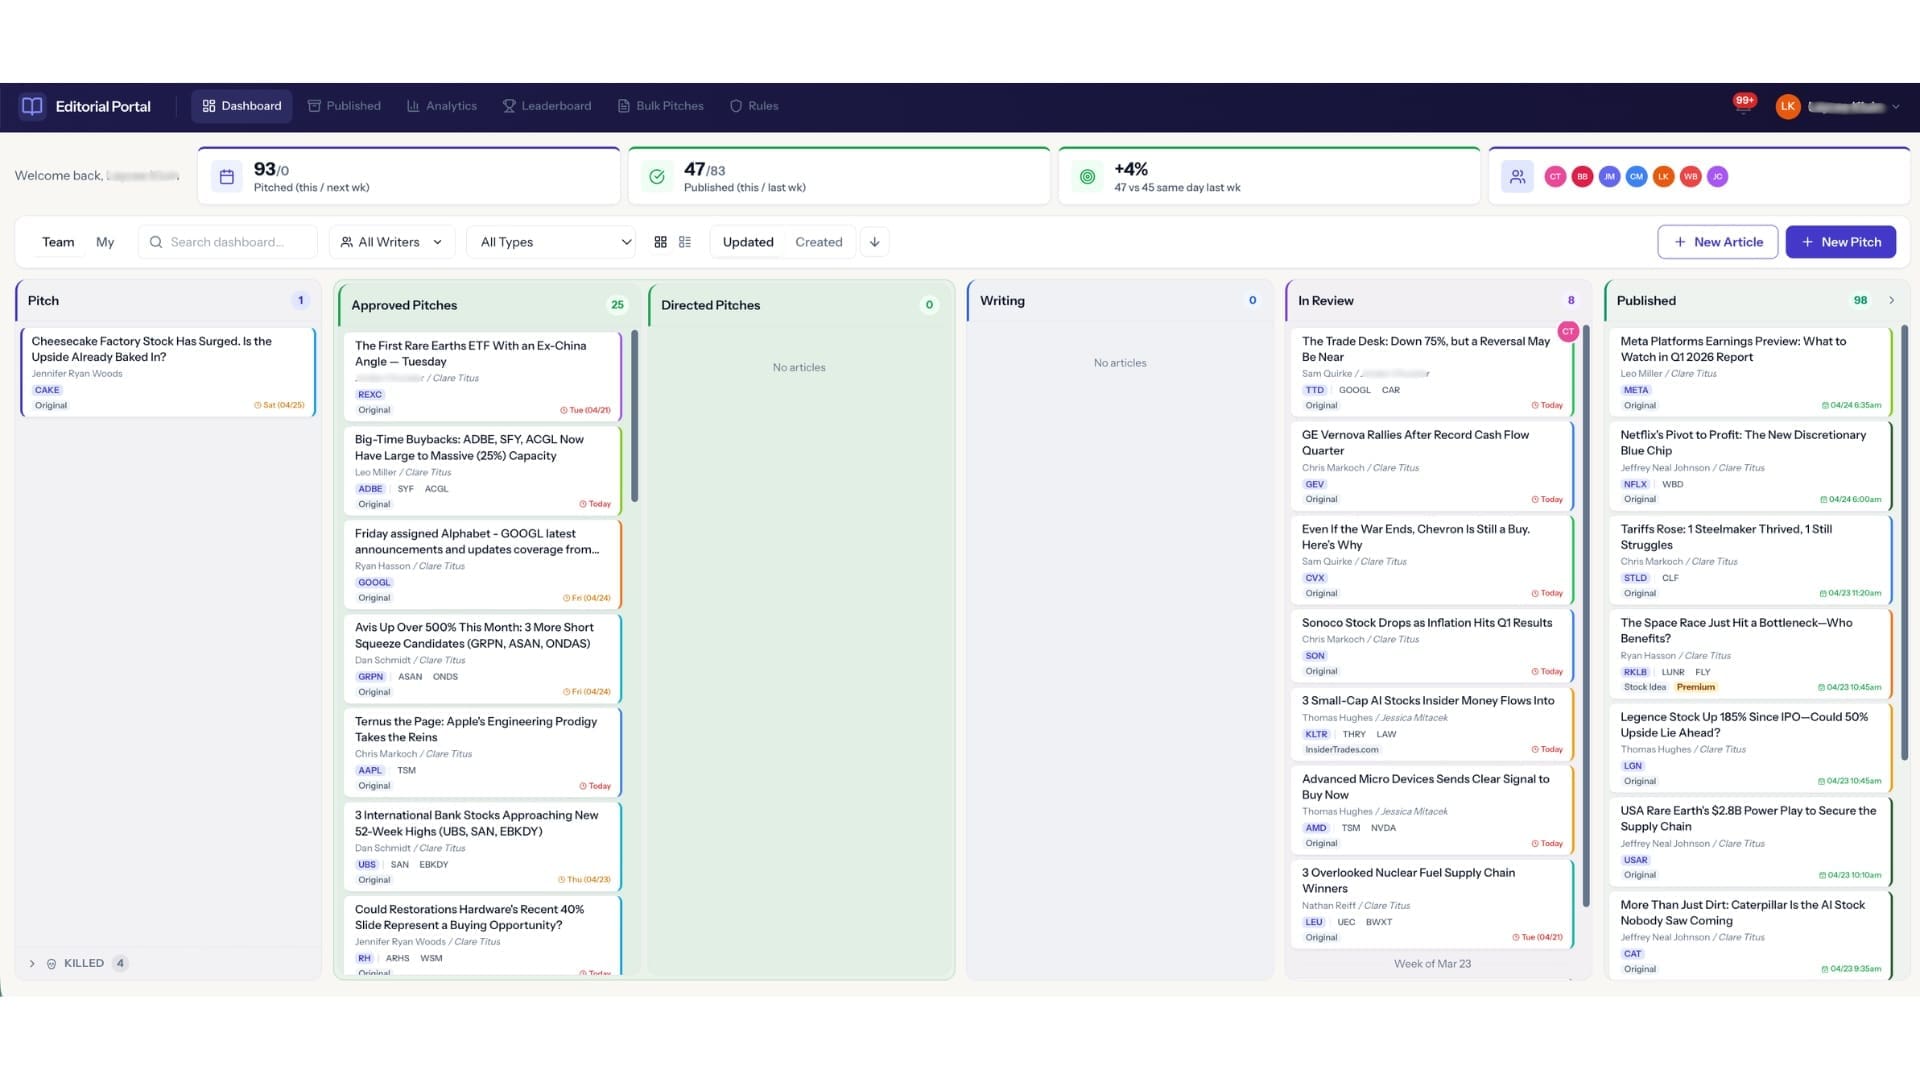Switch to compact list view icon
Image resolution: width=1920 pixels, height=1080 pixels.
click(685, 242)
